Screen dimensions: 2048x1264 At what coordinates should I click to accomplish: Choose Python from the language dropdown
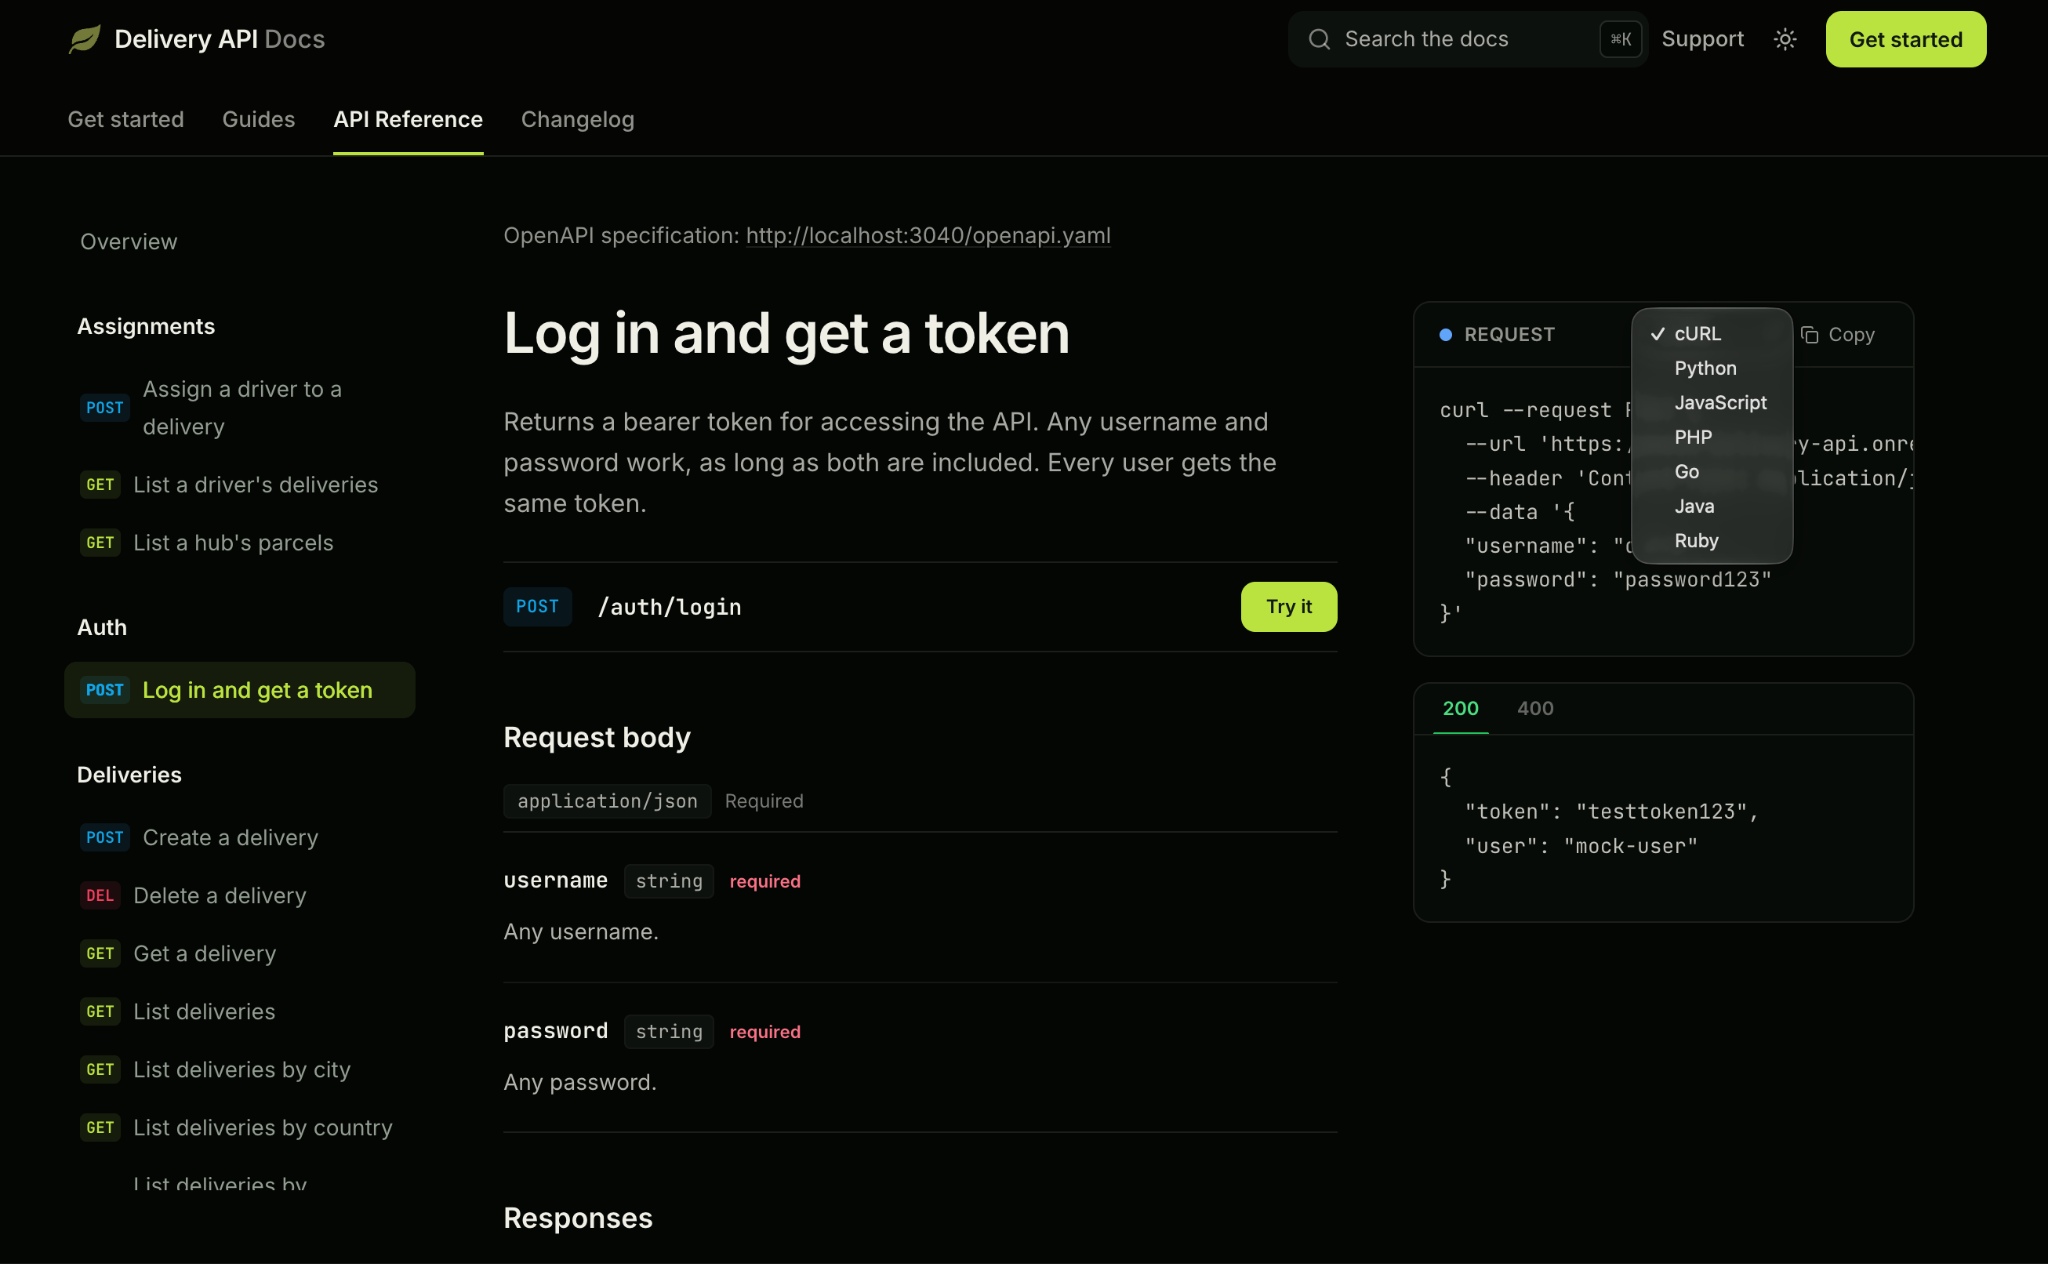[1711, 369]
